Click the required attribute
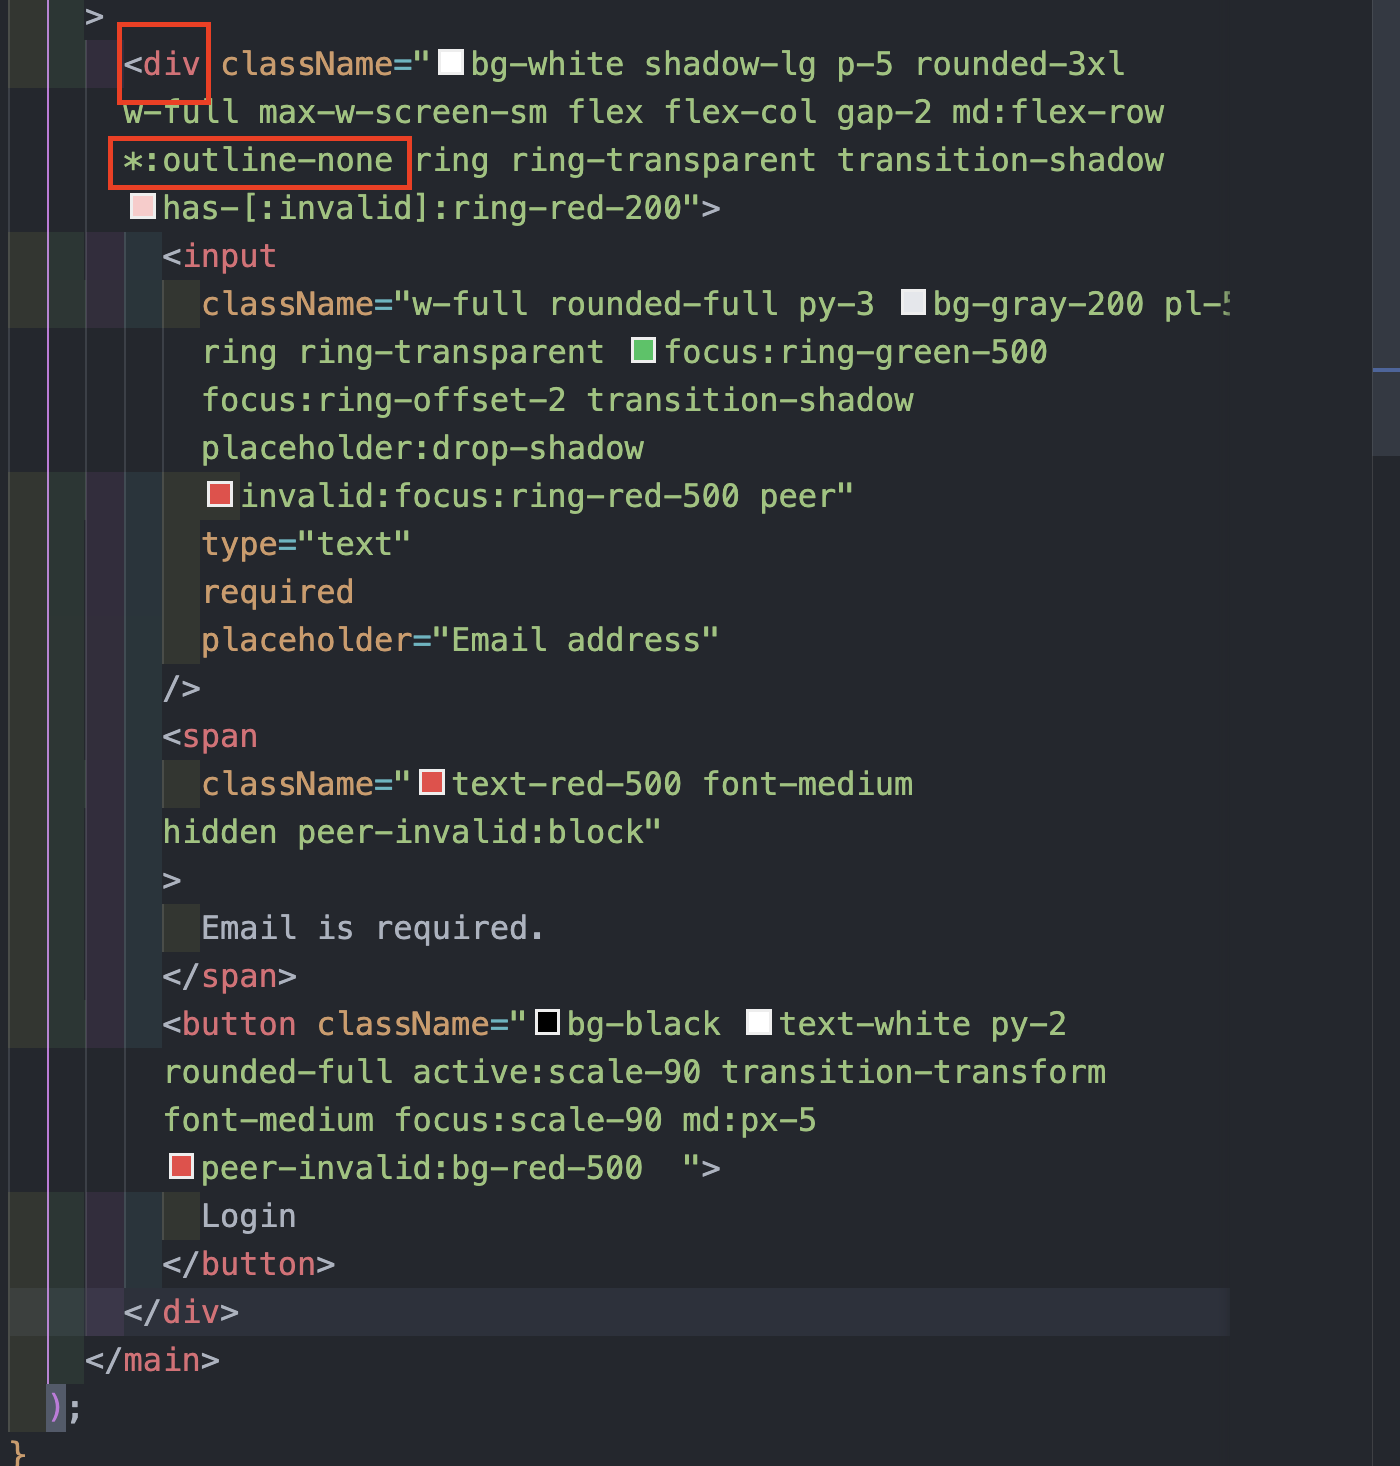1400x1466 pixels. click(278, 592)
